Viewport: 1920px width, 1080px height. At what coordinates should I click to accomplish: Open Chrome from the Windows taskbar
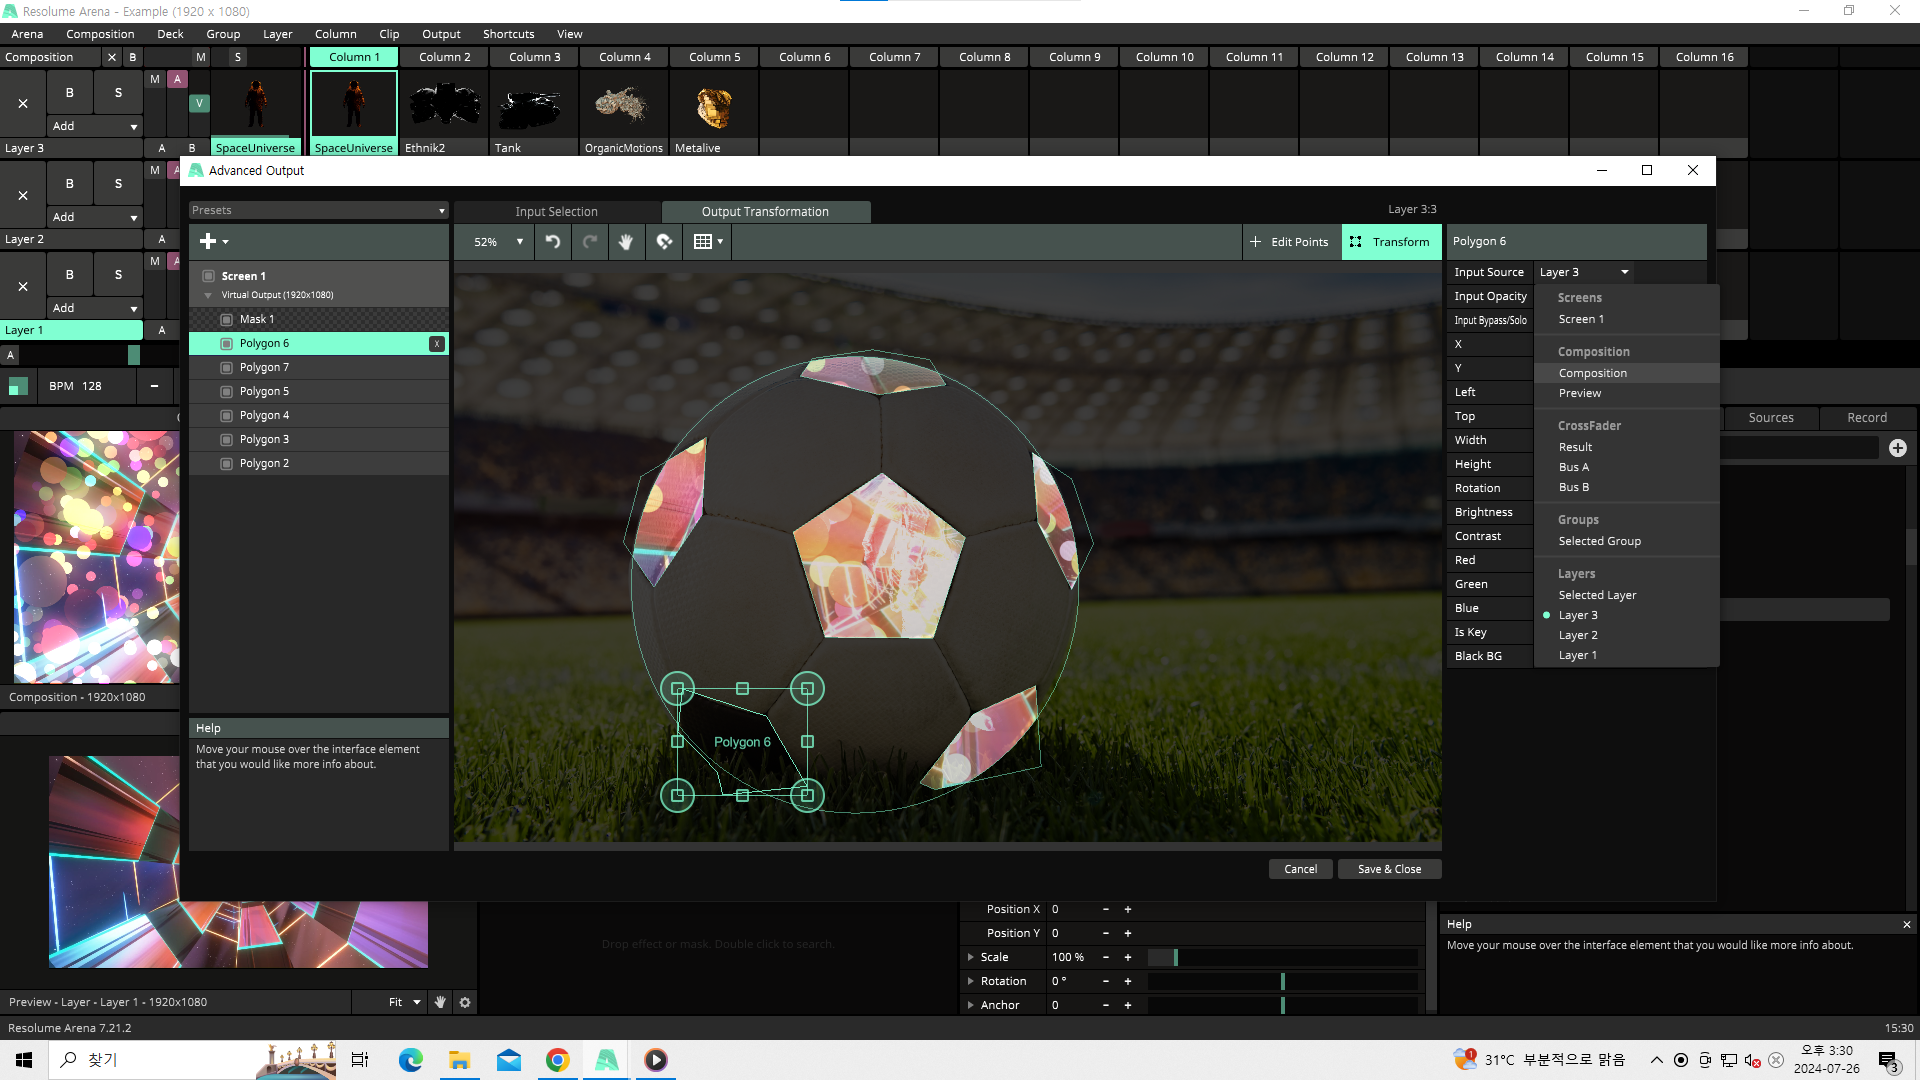[557, 1060]
